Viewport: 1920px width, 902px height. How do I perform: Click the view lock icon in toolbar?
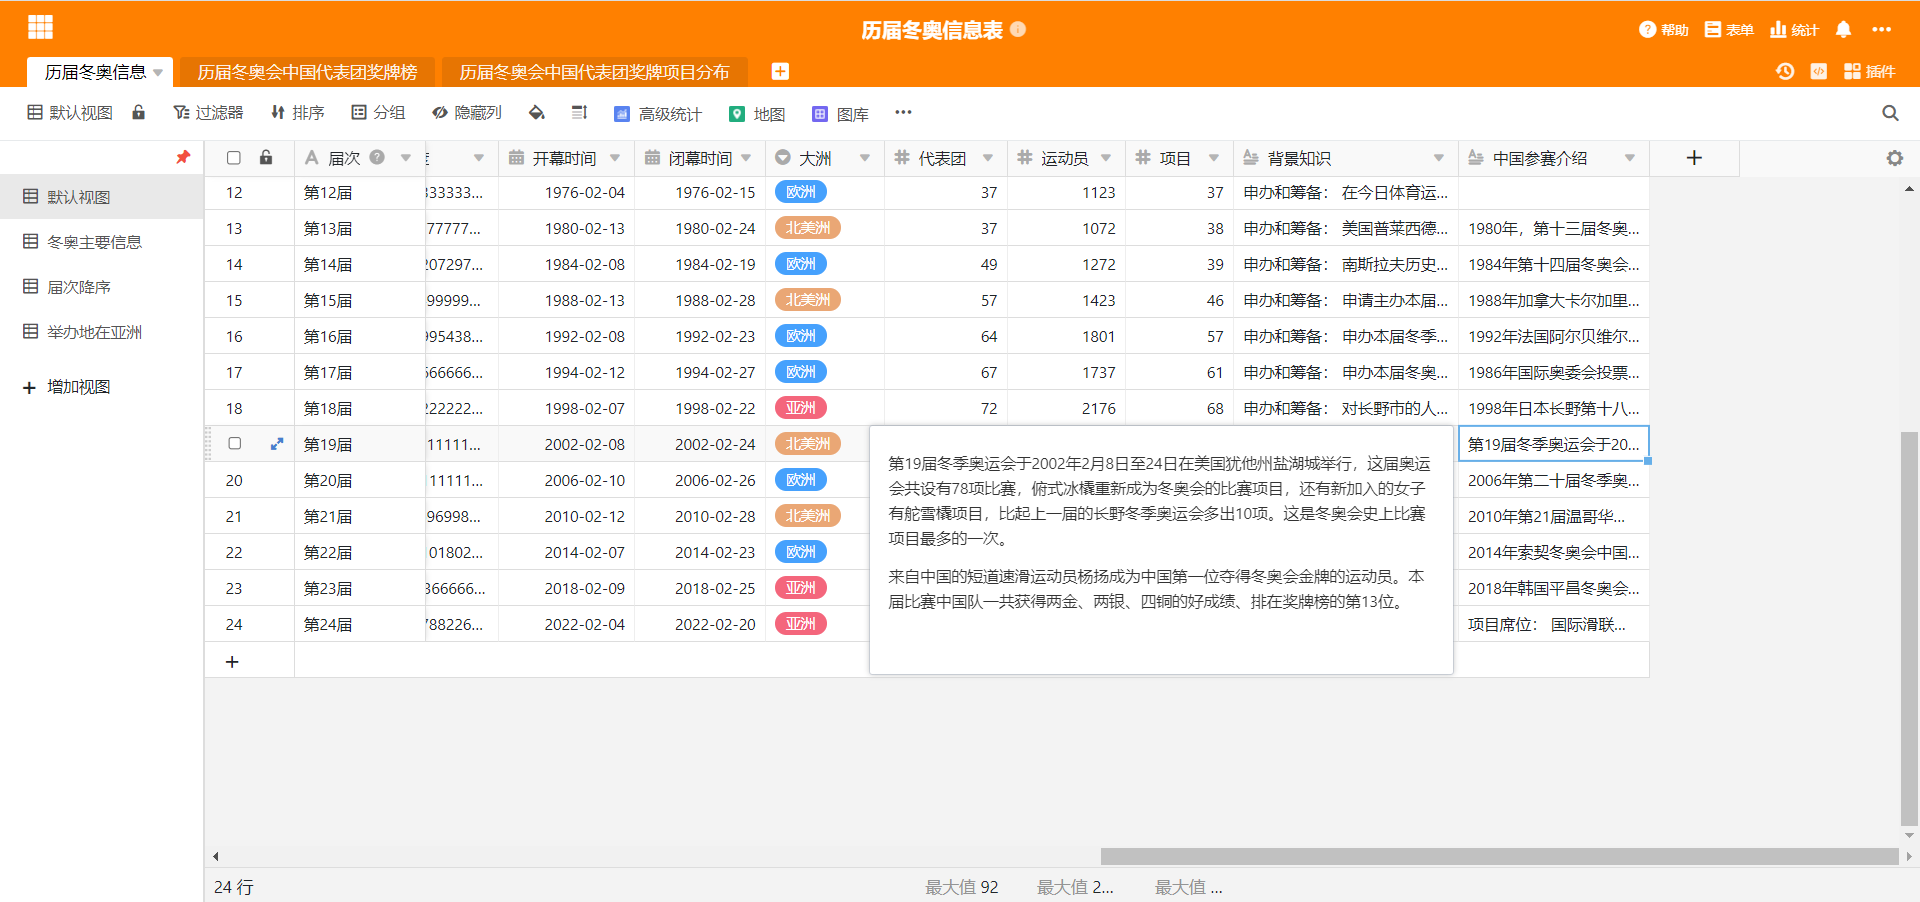(139, 112)
